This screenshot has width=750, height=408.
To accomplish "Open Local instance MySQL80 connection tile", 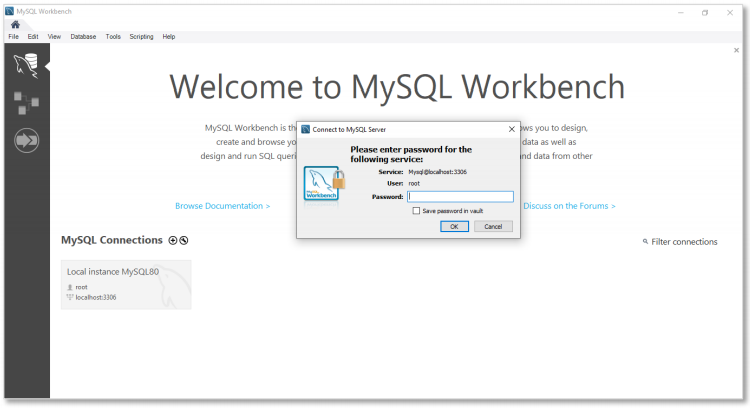I will [x=126, y=285].
